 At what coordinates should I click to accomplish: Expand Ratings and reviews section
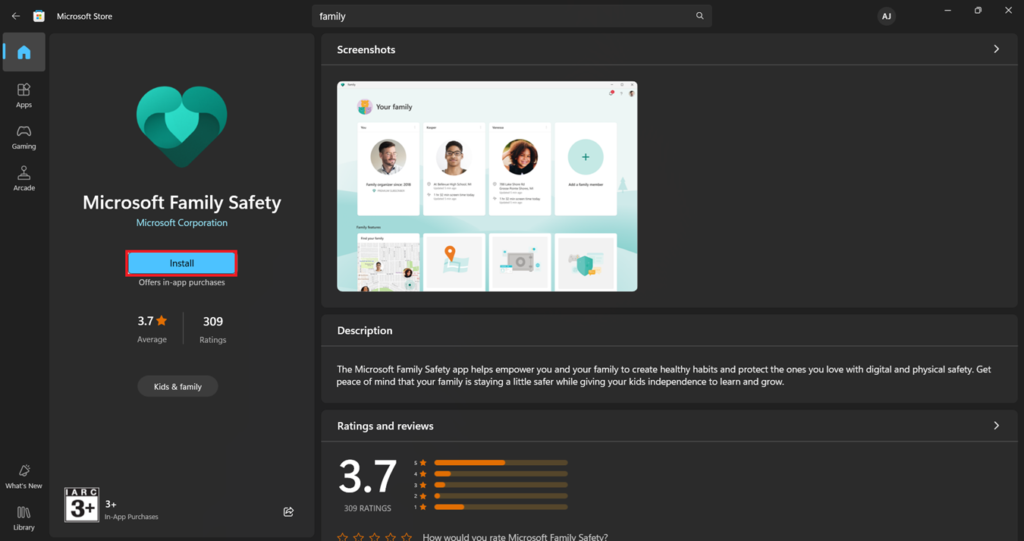point(996,425)
